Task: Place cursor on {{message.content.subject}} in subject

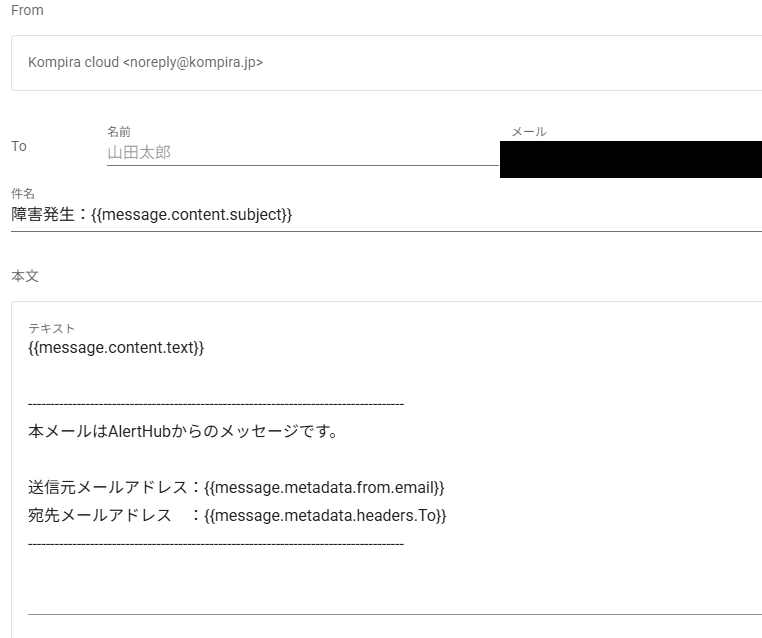Action: click(x=191, y=215)
